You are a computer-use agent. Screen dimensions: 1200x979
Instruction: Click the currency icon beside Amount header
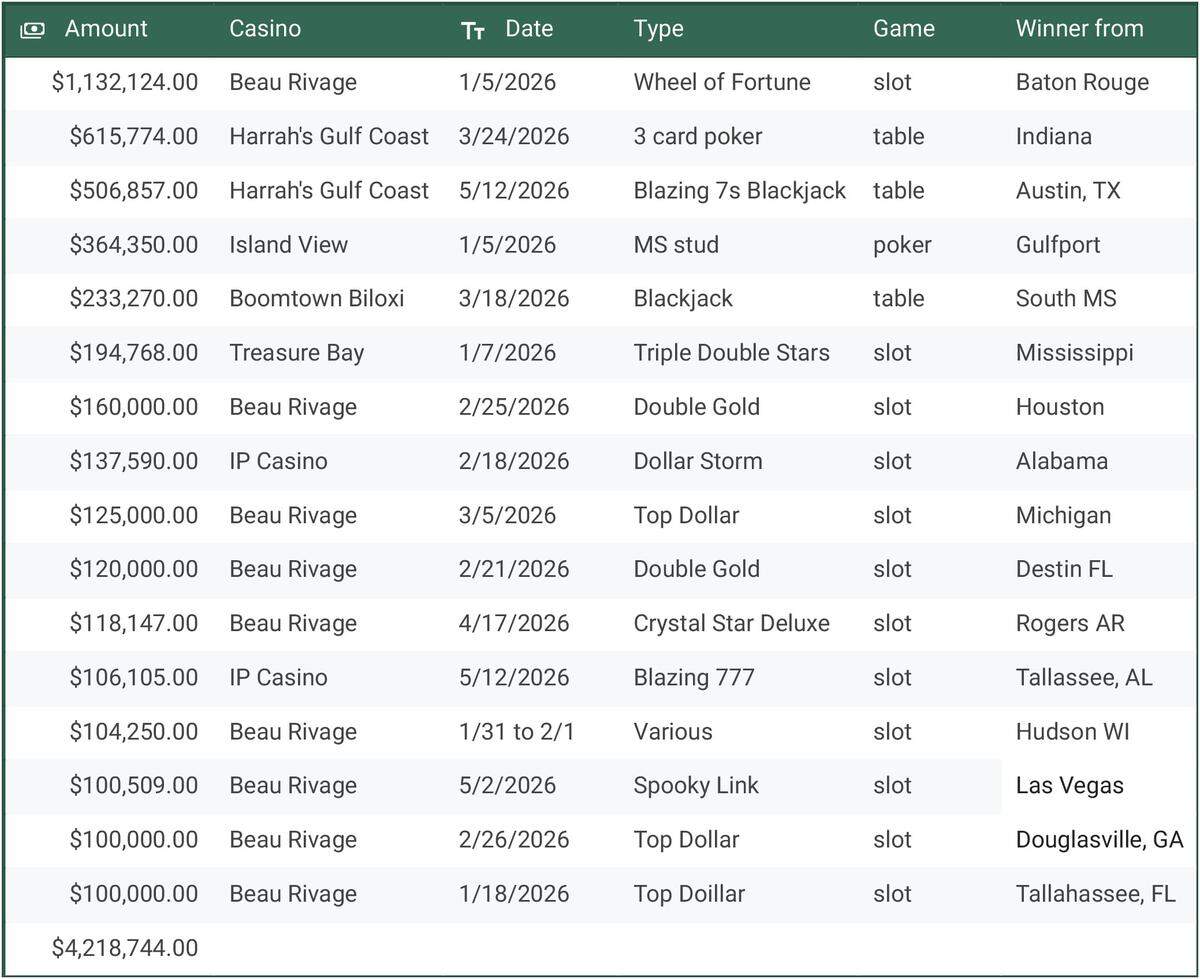[33, 30]
